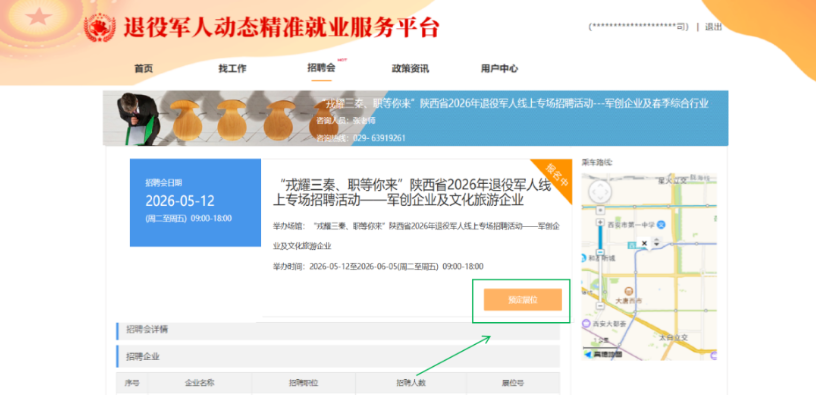Open the 招聘会详情 section header

point(338,330)
